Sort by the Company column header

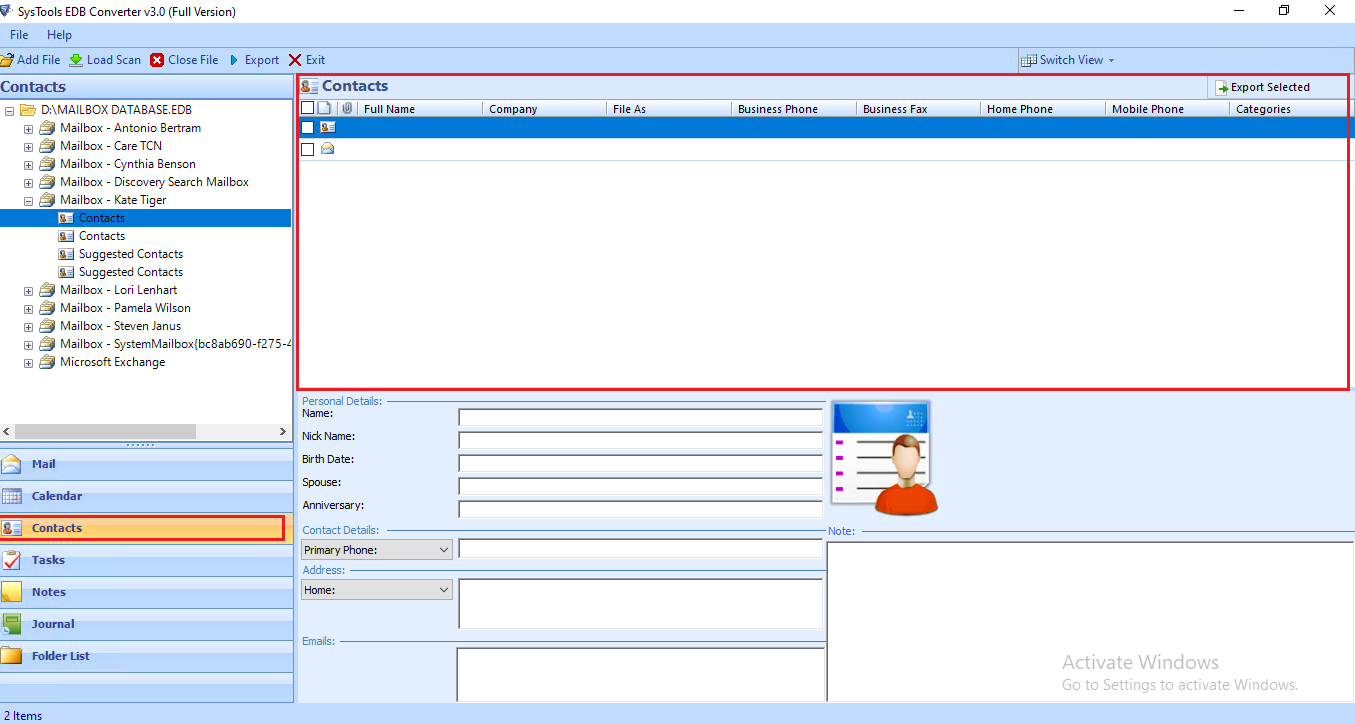click(x=545, y=109)
